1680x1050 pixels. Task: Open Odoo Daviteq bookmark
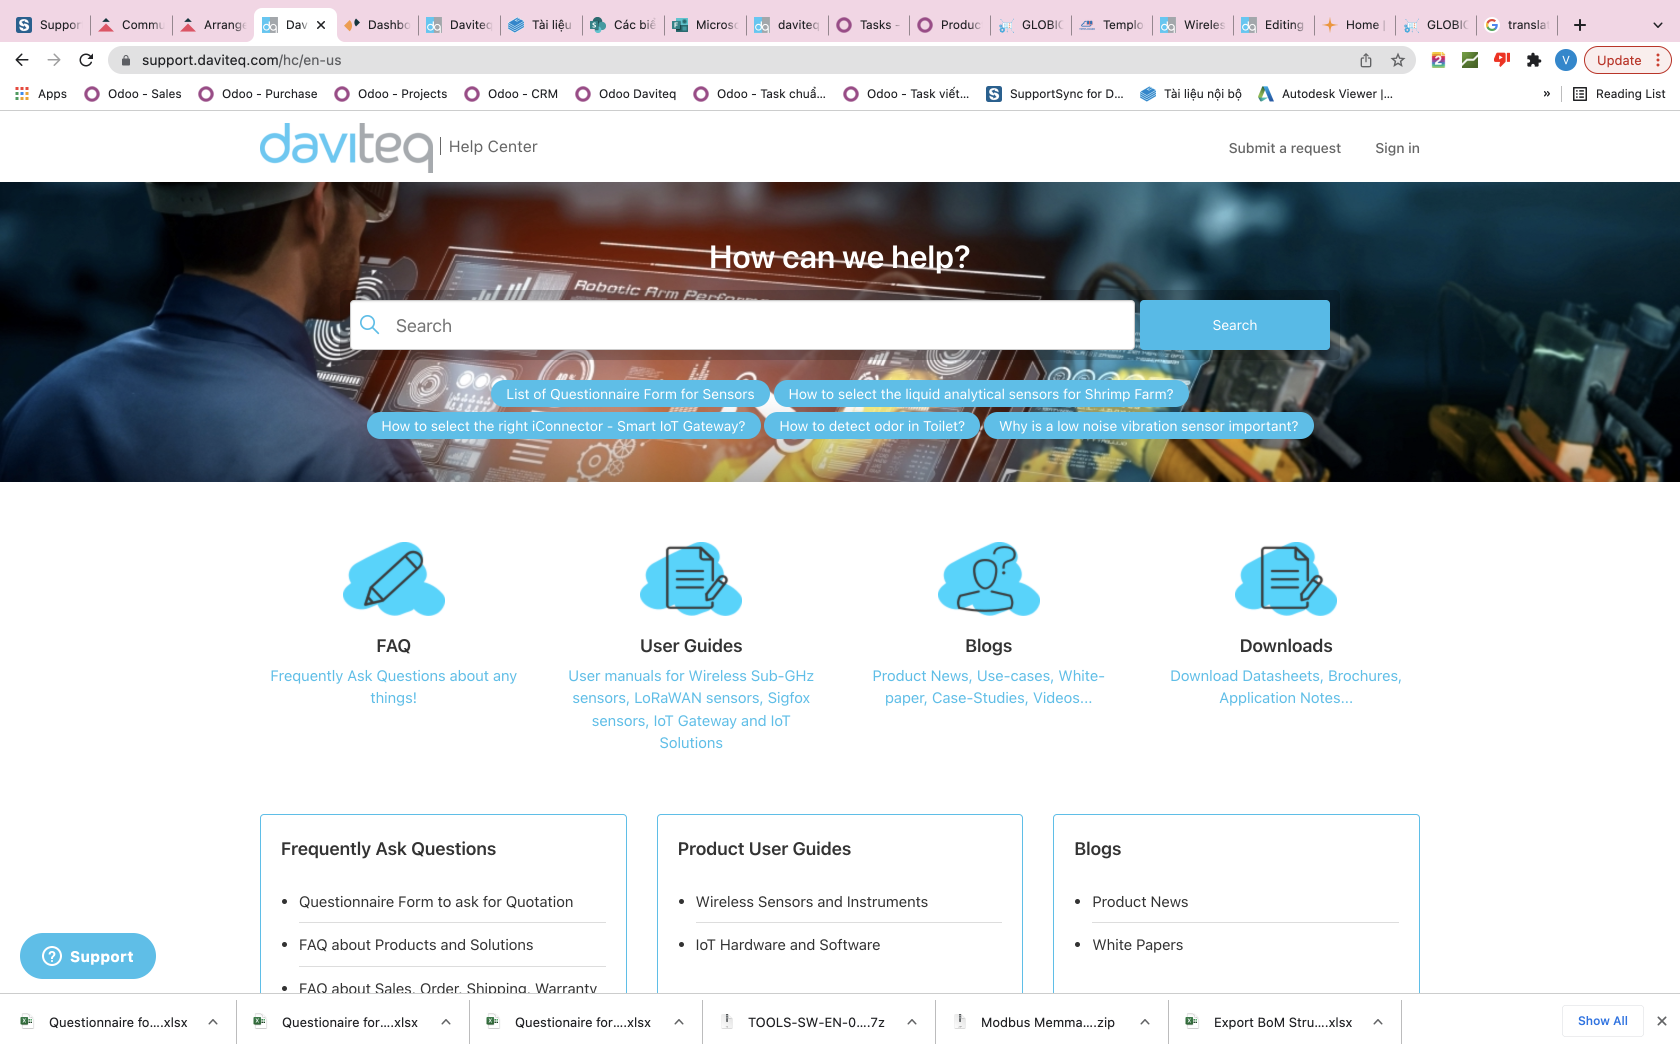(x=626, y=94)
